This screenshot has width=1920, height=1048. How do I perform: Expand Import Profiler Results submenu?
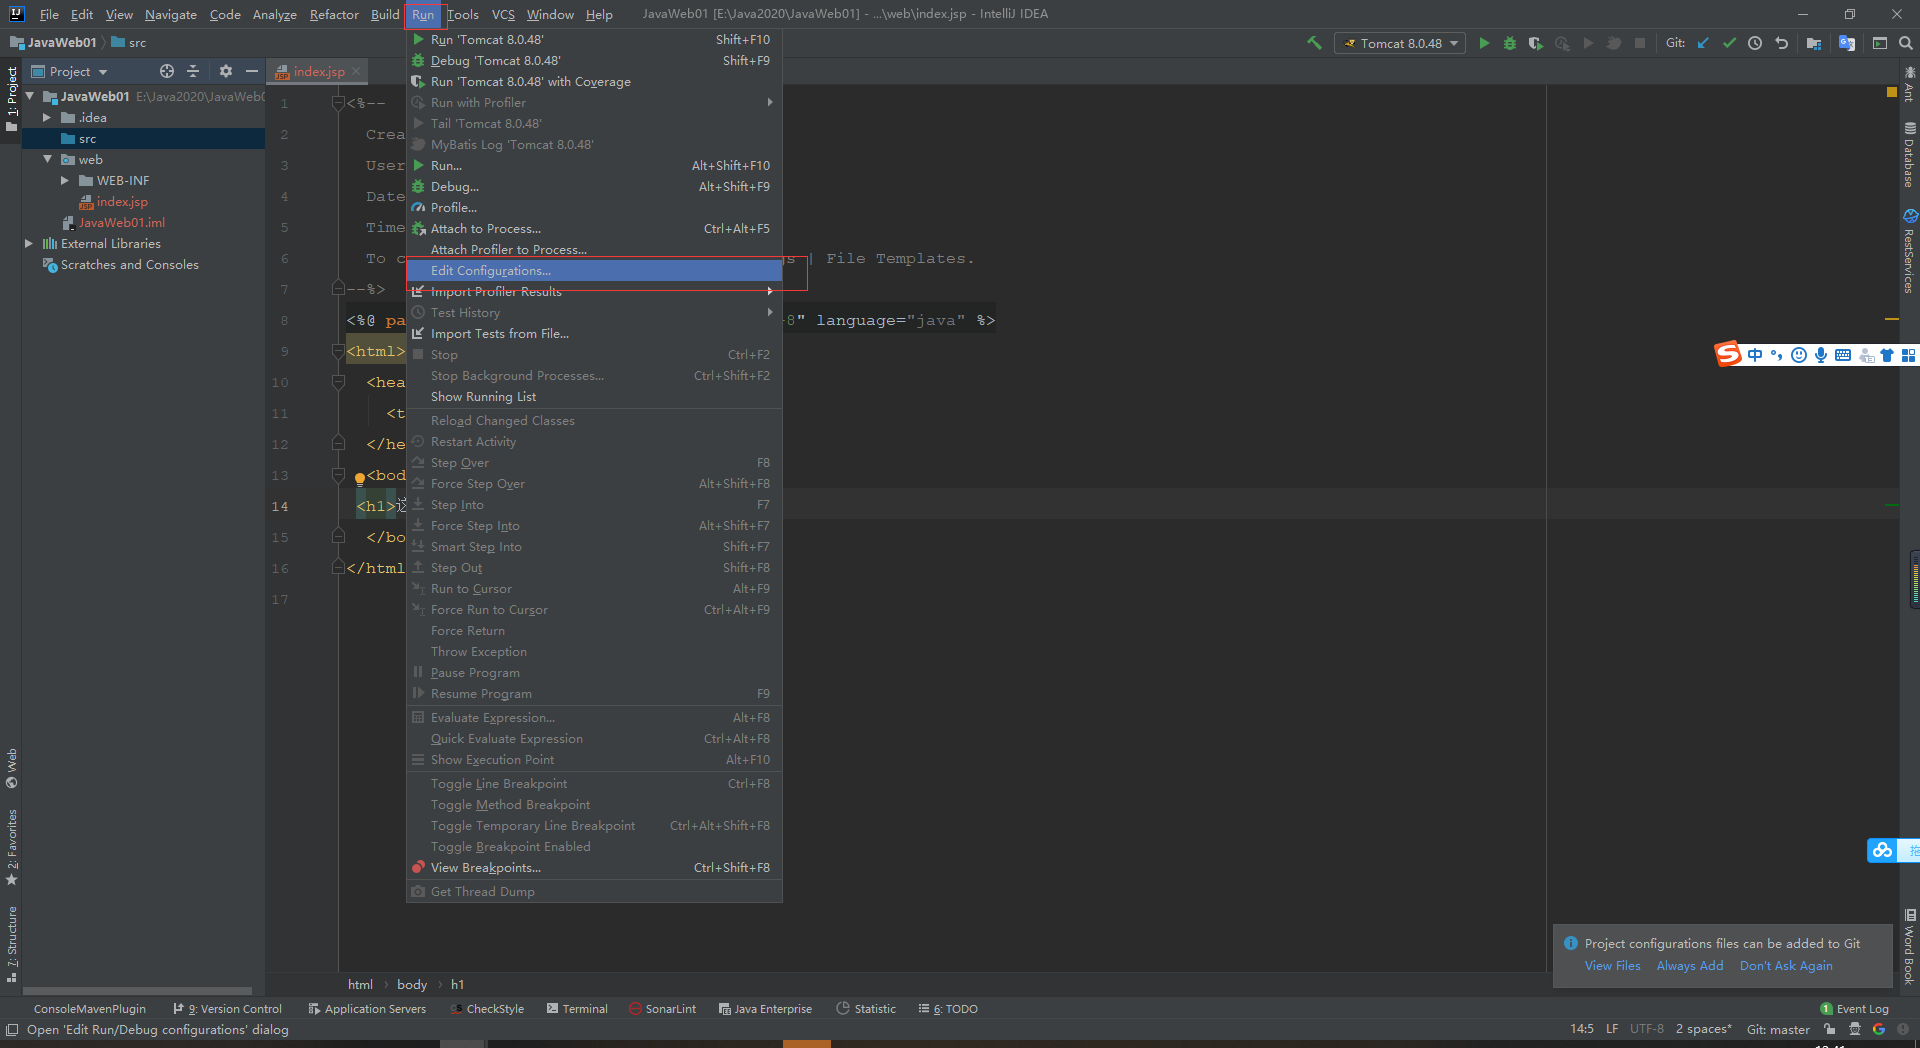click(x=594, y=292)
